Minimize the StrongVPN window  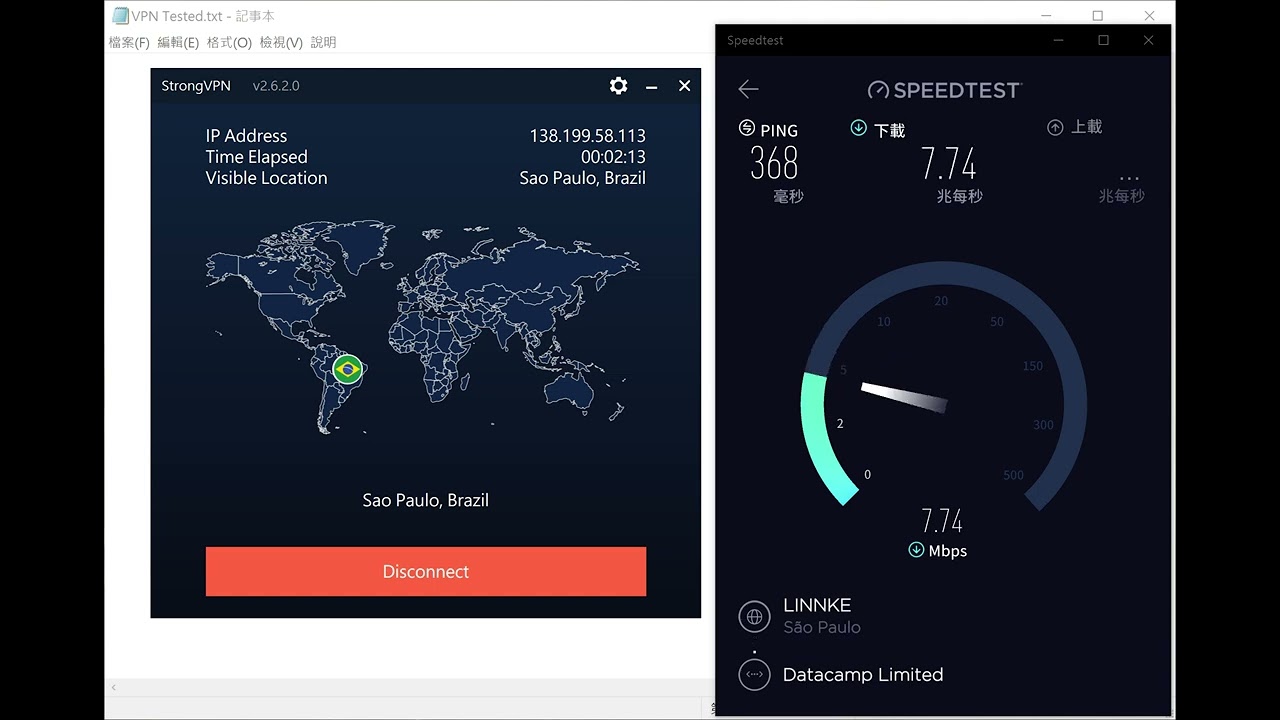pyautogui.click(x=651, y=87)
